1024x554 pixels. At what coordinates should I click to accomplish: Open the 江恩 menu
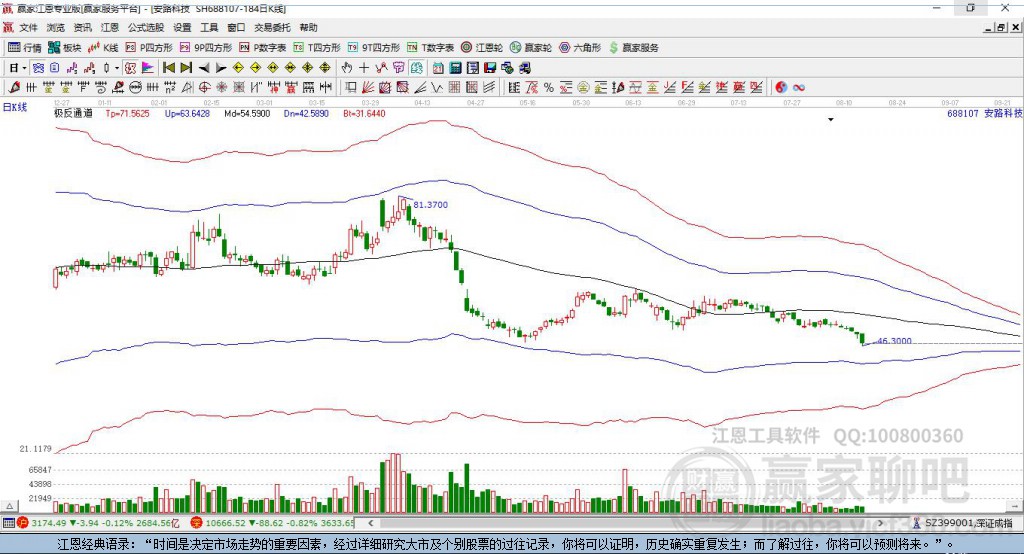tap(110, 27)
